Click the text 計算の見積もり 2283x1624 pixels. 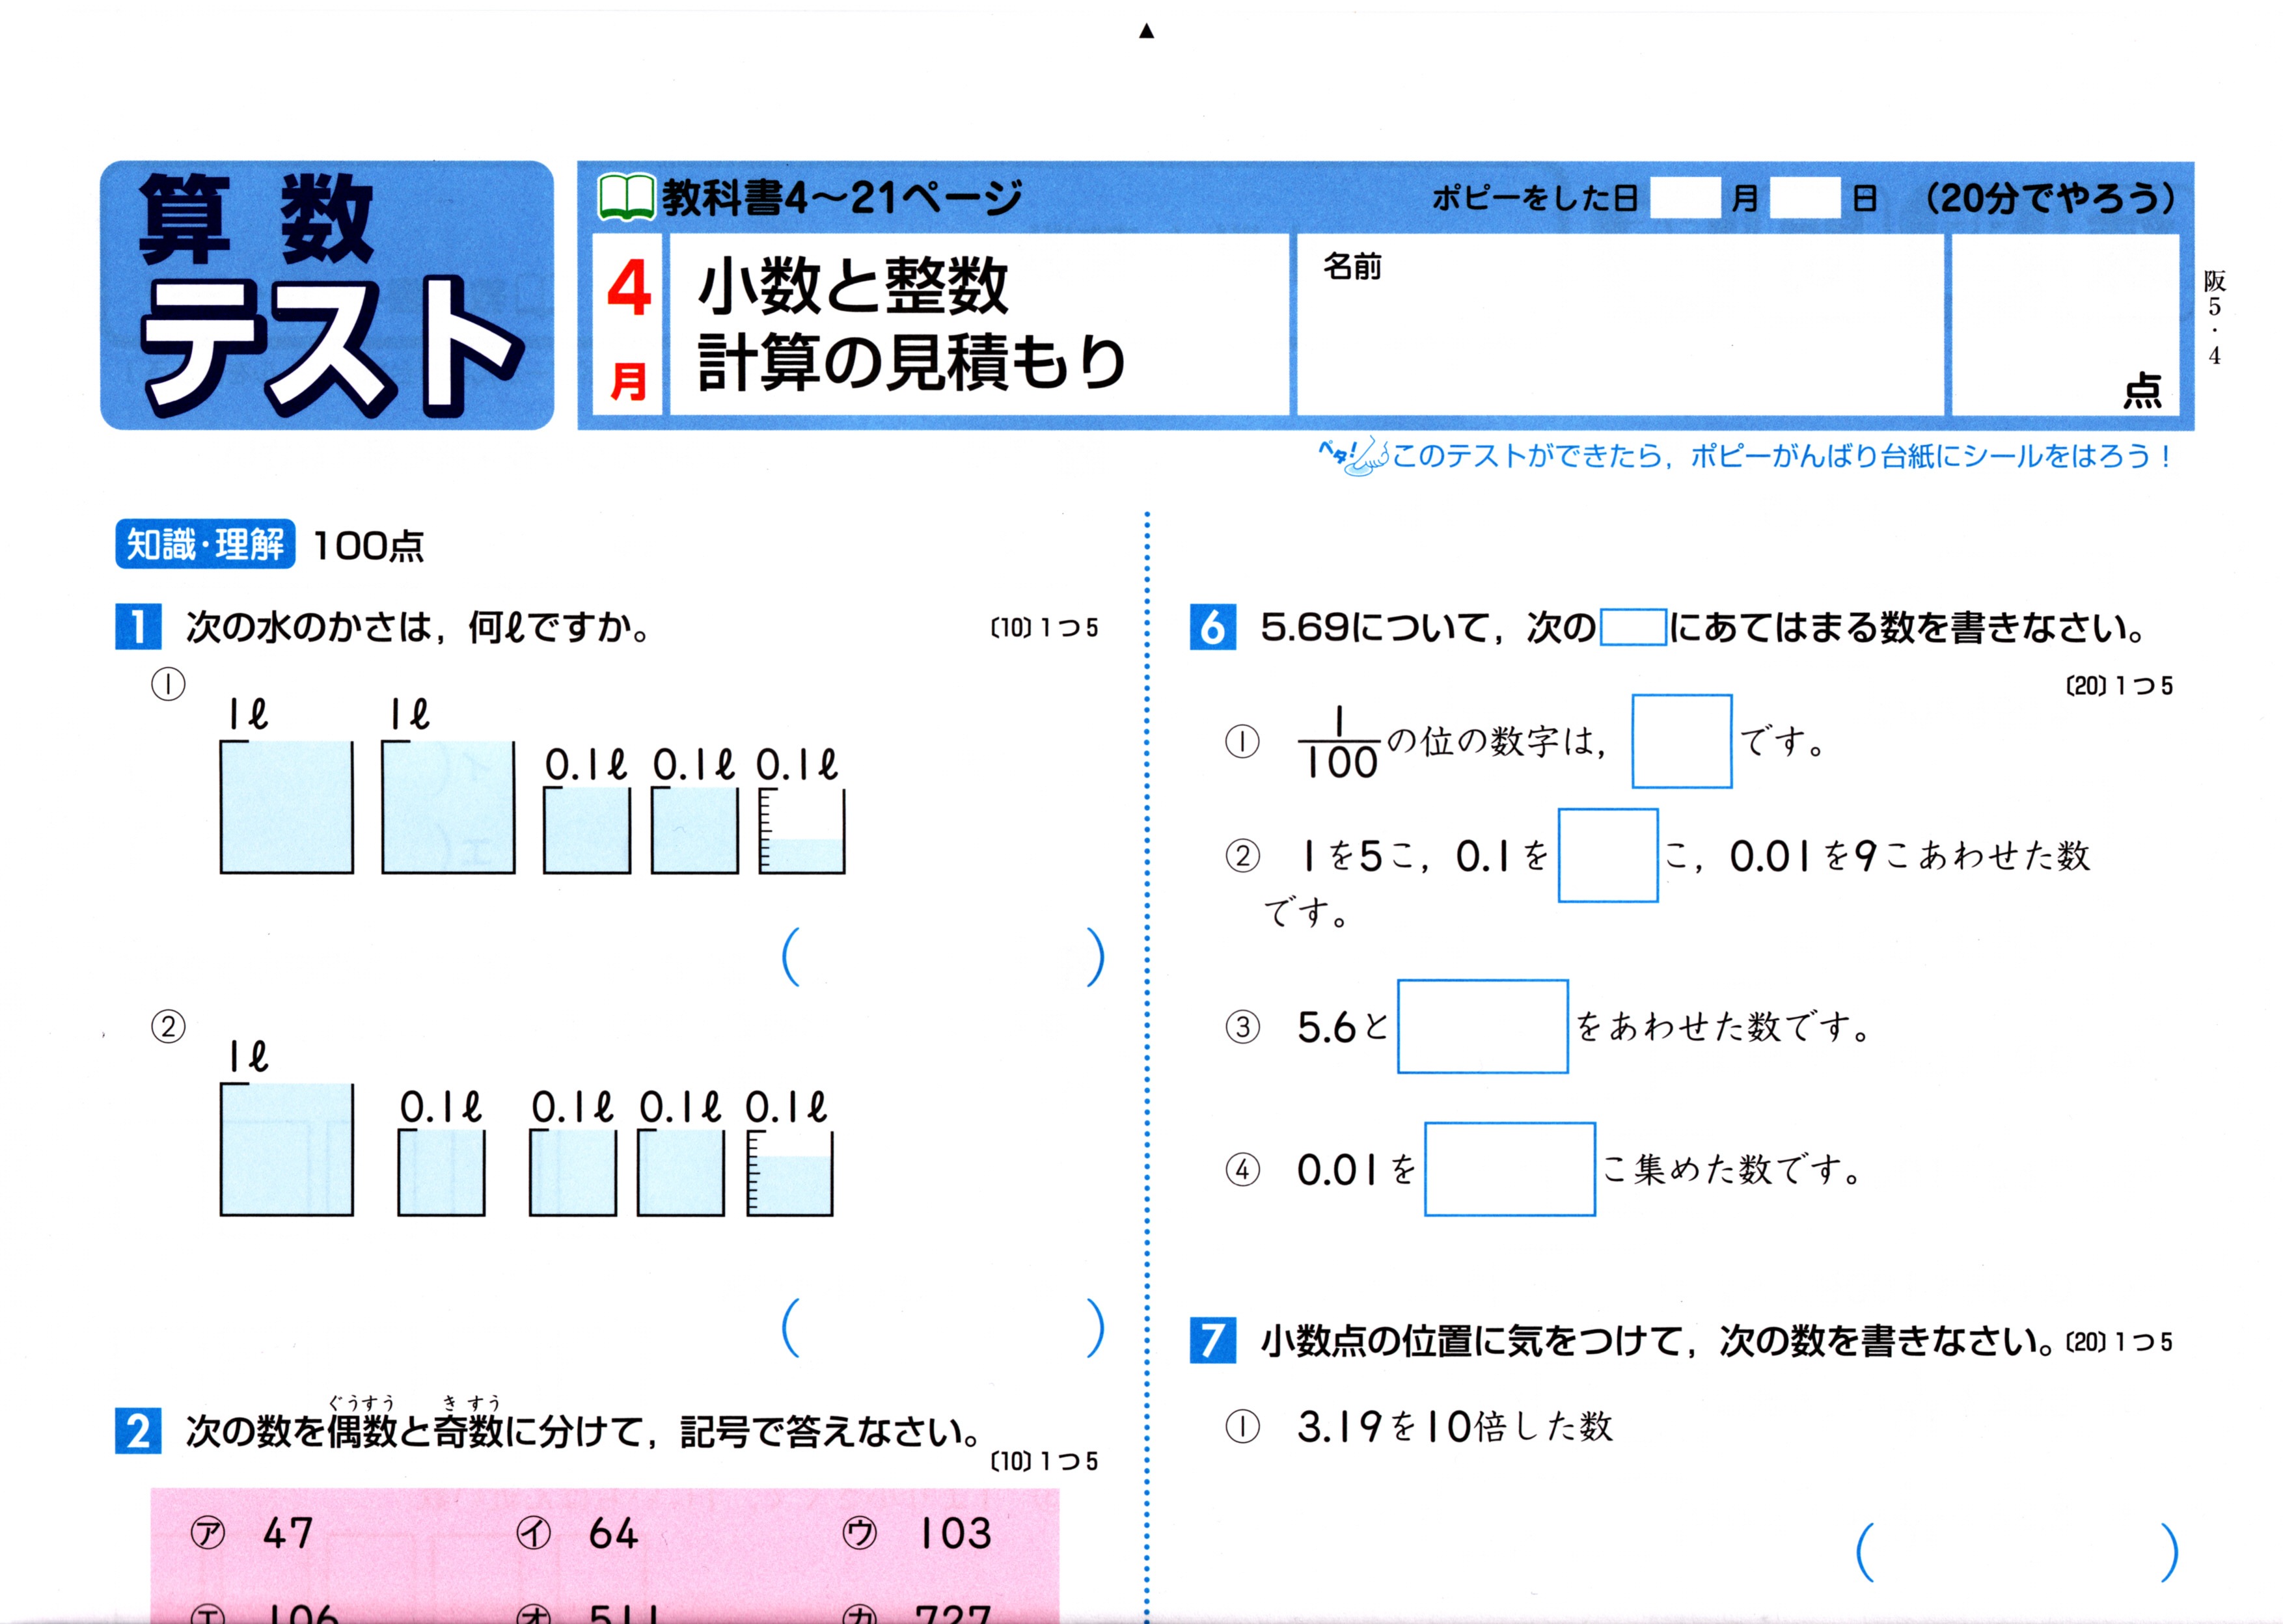[912, 362]
